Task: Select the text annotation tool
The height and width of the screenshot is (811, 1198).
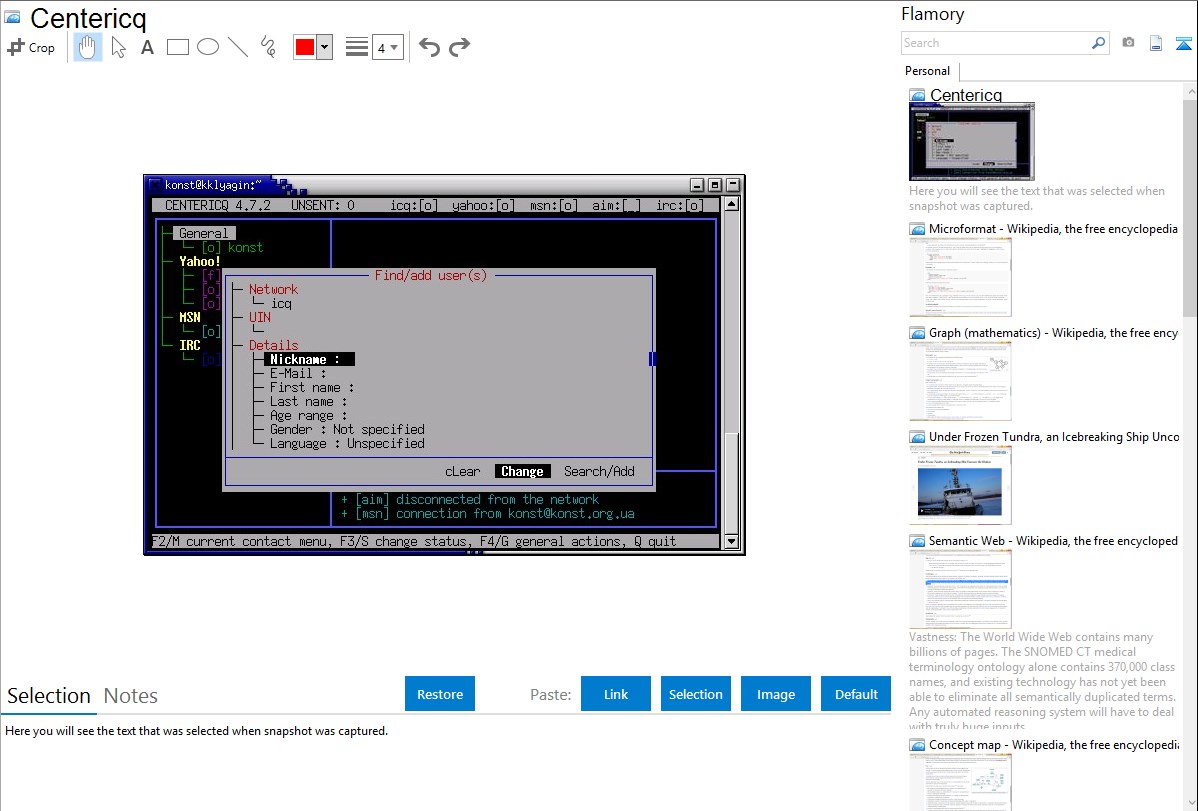Action: pyautogui.click(x=147, y=47)
